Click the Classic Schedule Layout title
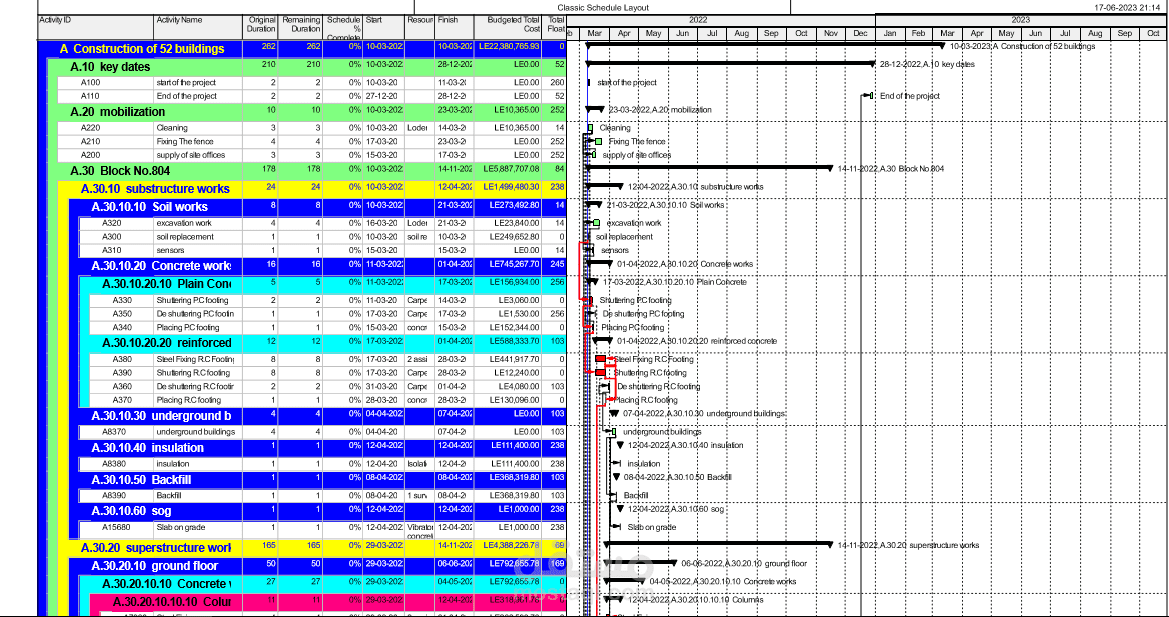Viewport: 1169px width, 617px height. (x=602, y=7)
